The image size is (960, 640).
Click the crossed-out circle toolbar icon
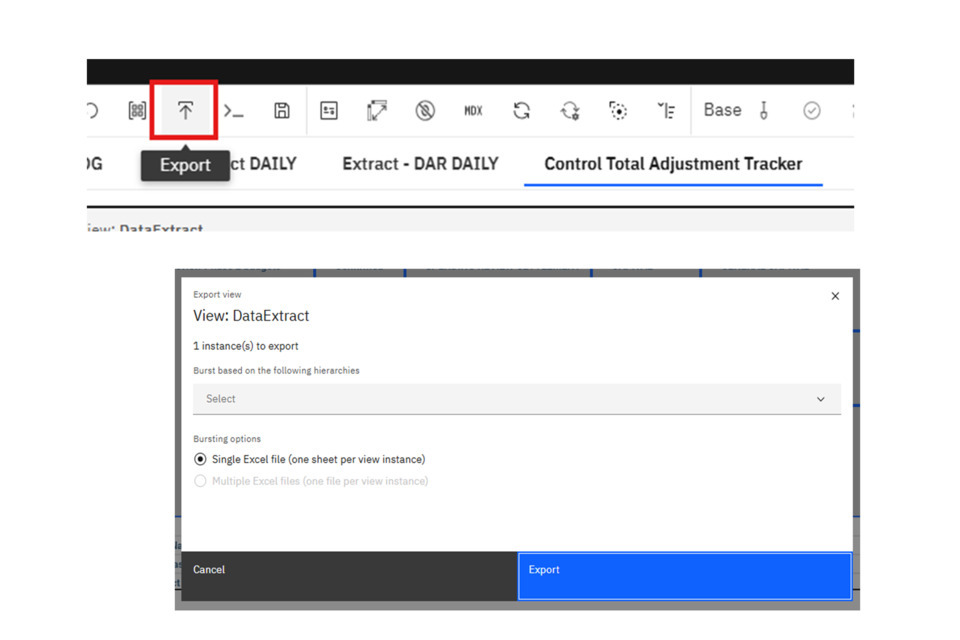(x=425, y=111)
